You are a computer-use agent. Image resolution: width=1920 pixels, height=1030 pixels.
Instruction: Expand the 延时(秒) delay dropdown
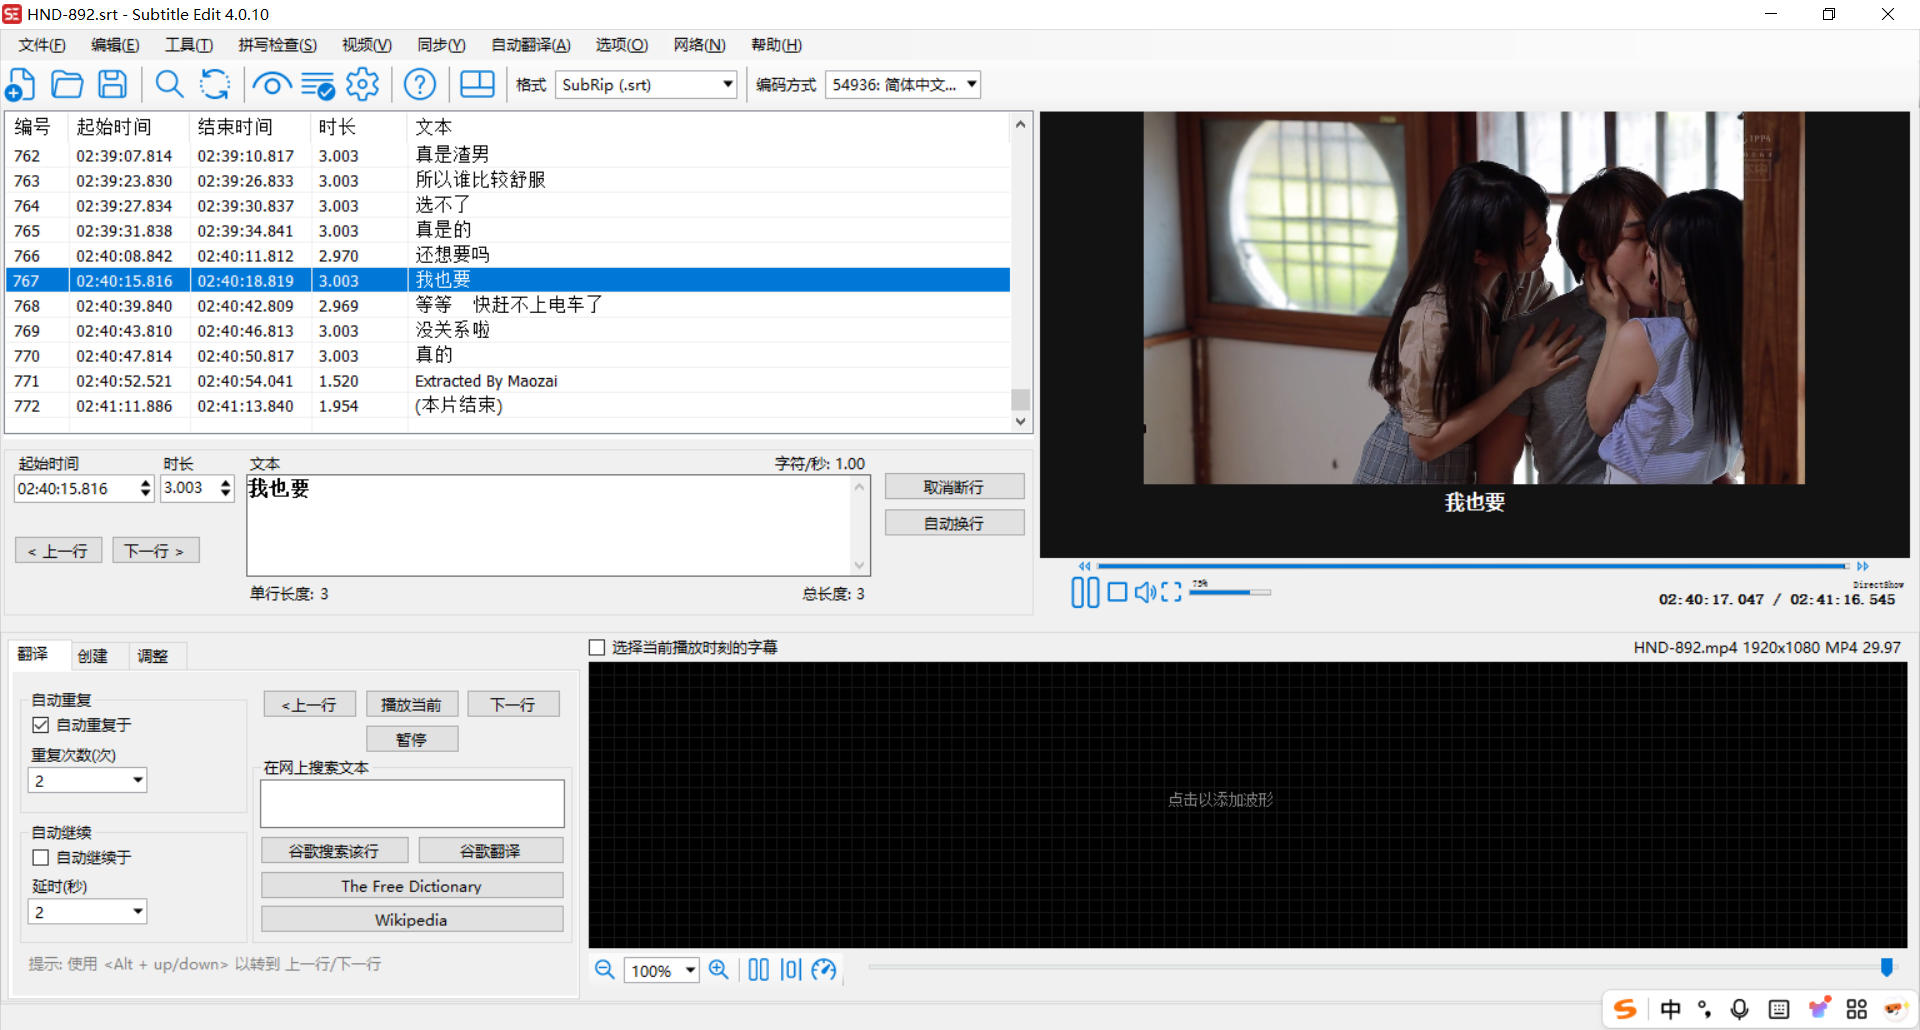87,911
